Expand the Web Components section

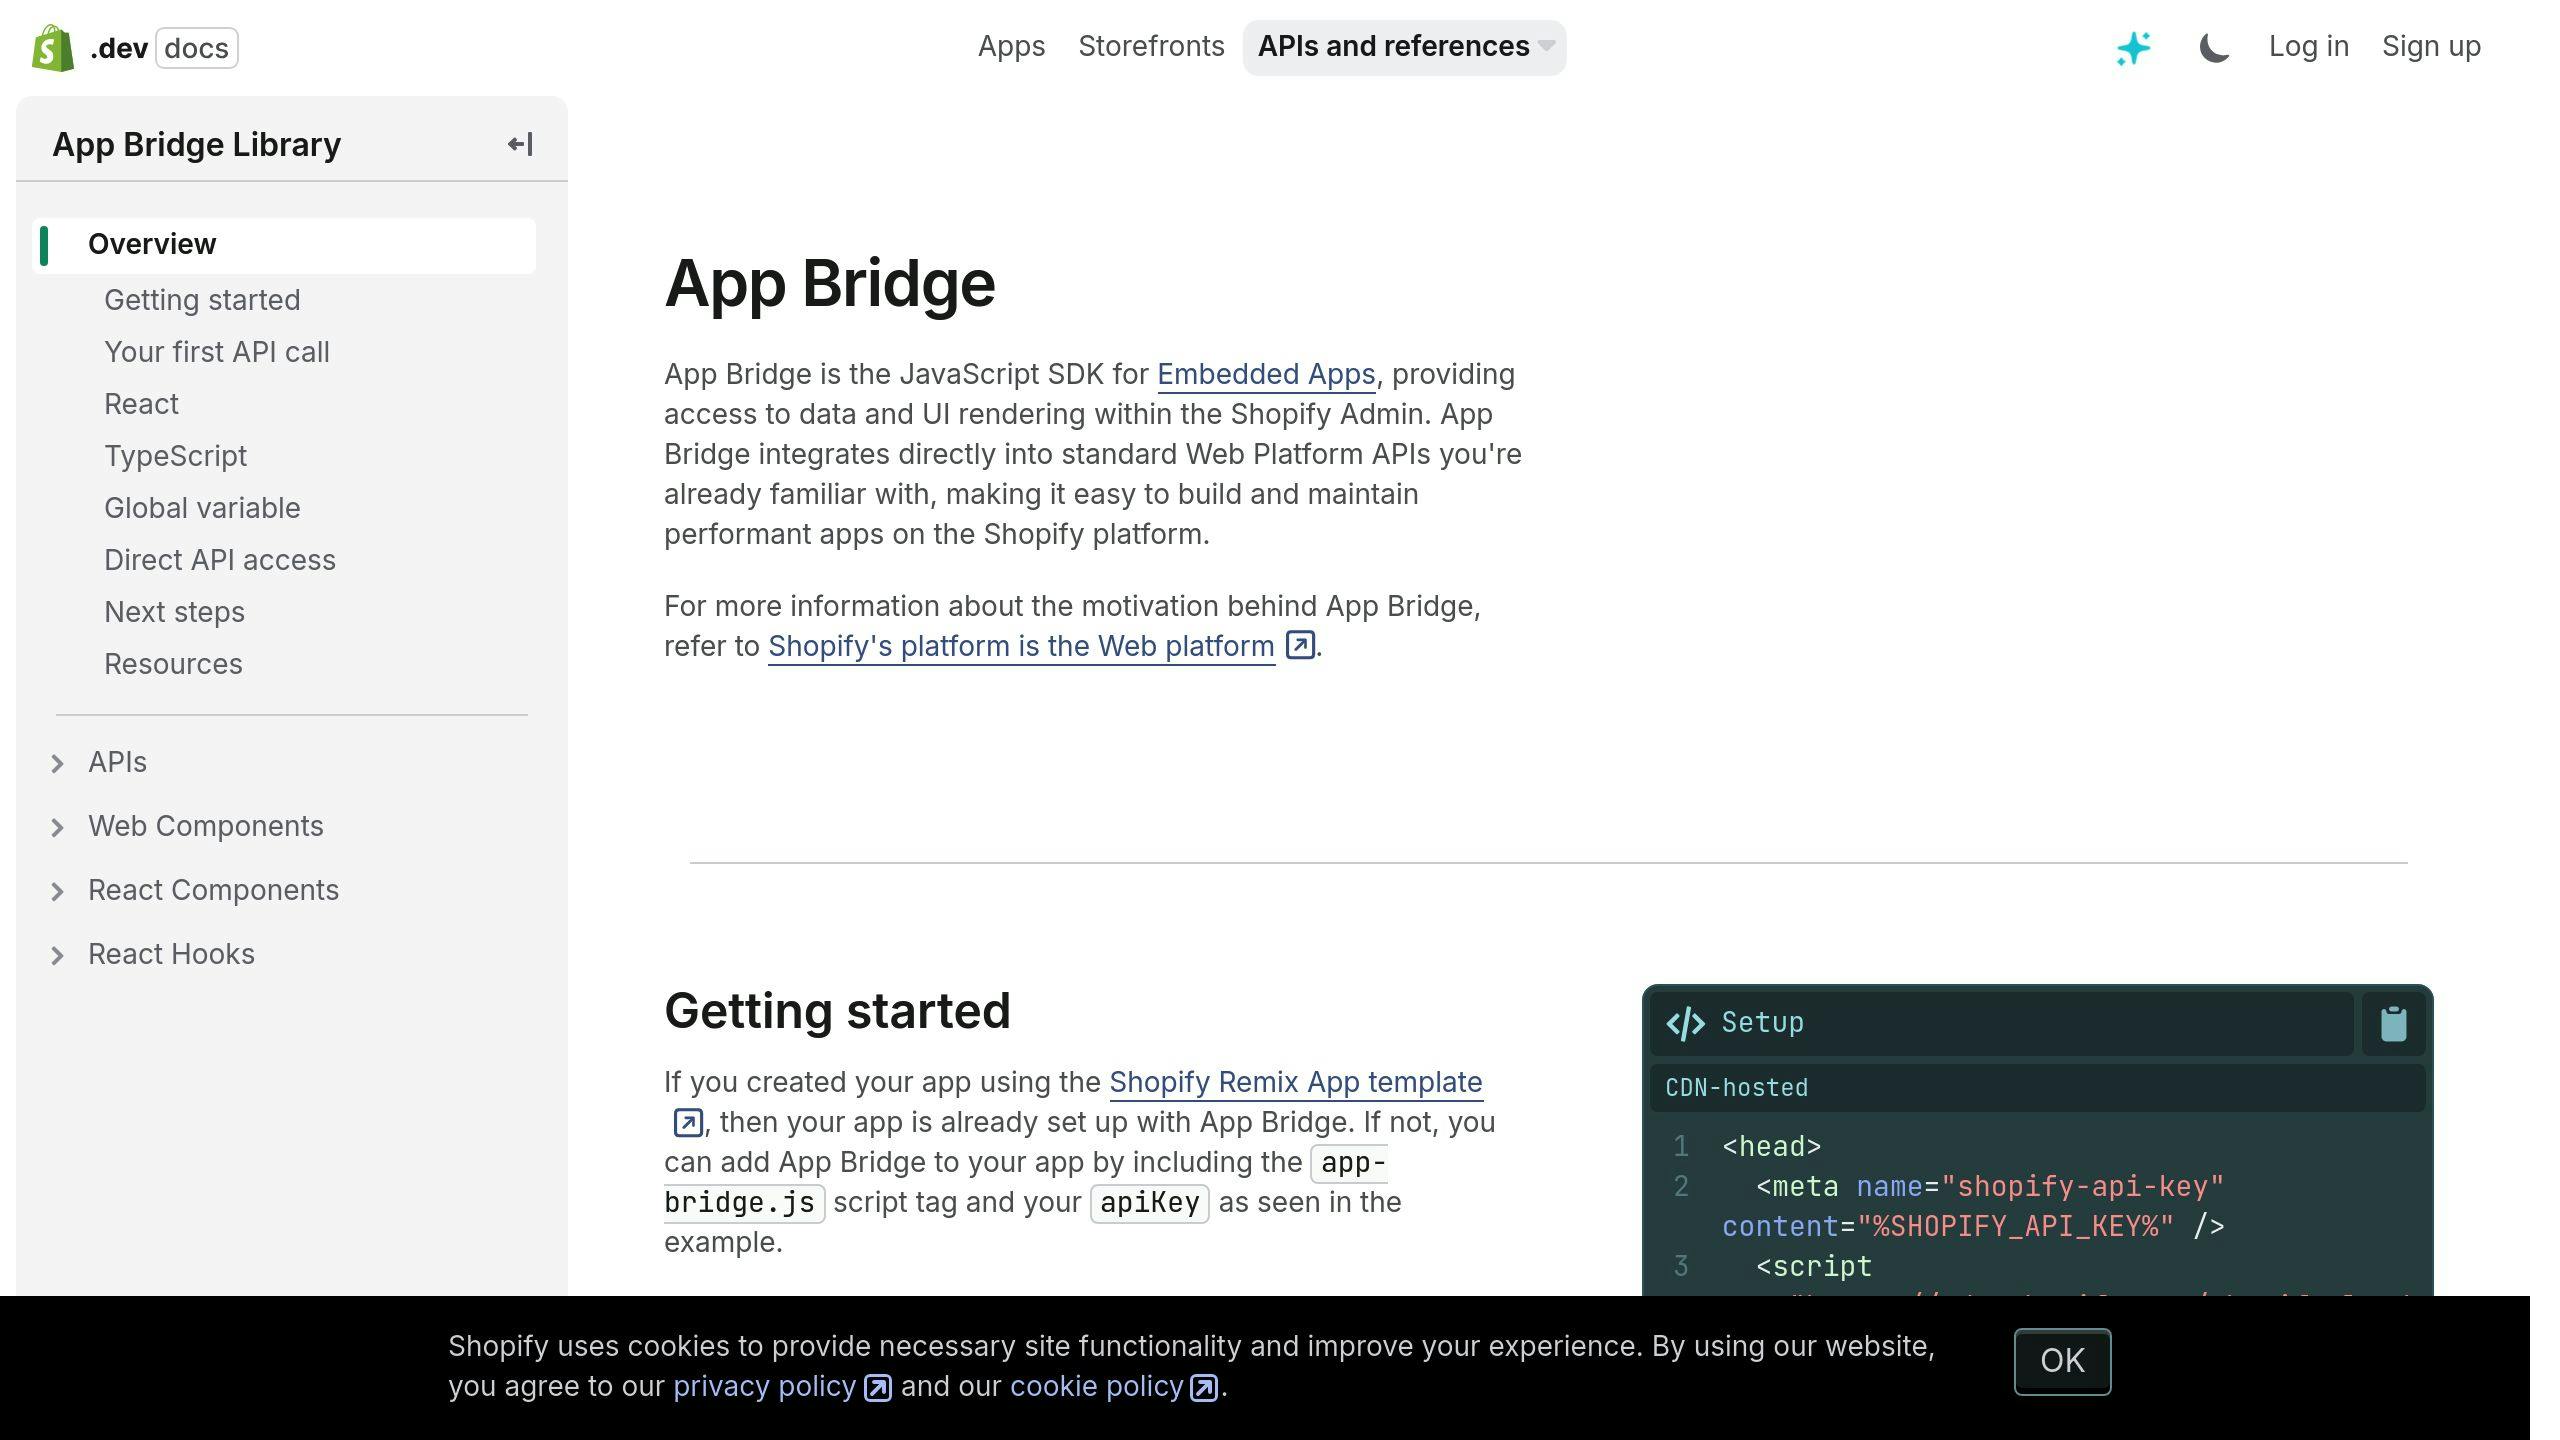[57, 828]
